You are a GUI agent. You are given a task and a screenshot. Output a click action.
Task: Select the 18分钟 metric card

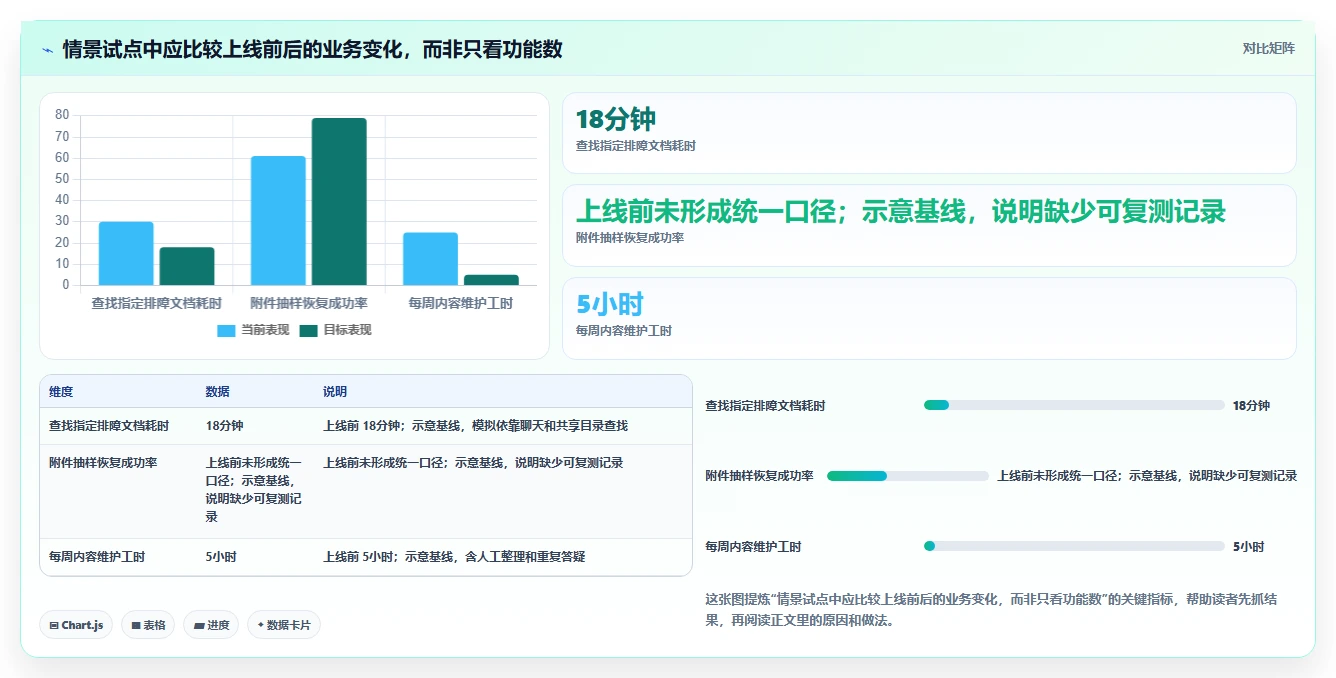coord(929,133)
